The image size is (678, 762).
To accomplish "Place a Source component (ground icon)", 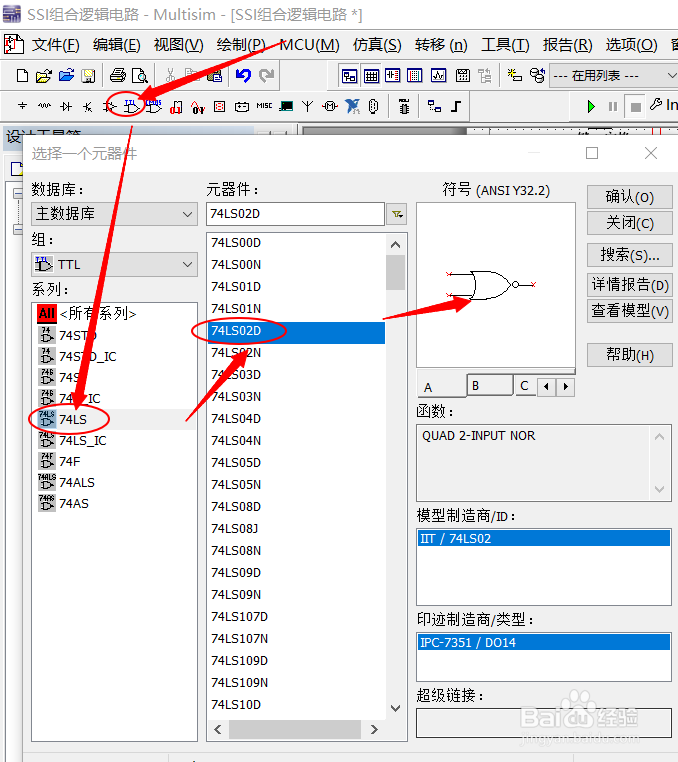I will click(x=22, y=106).
